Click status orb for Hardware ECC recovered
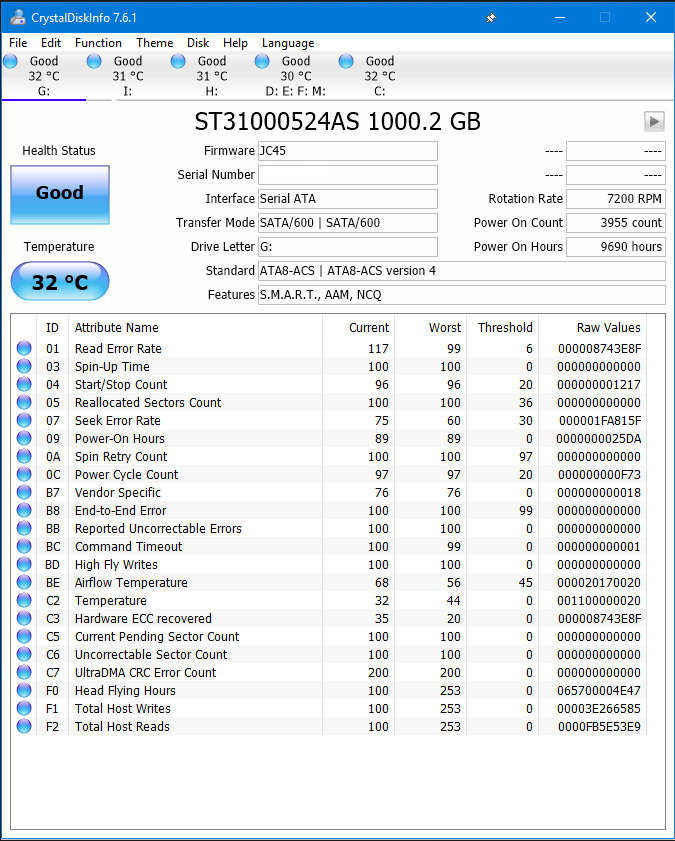Screen dimensions: 675x841 pyautogui.click(x=24, y=618)
